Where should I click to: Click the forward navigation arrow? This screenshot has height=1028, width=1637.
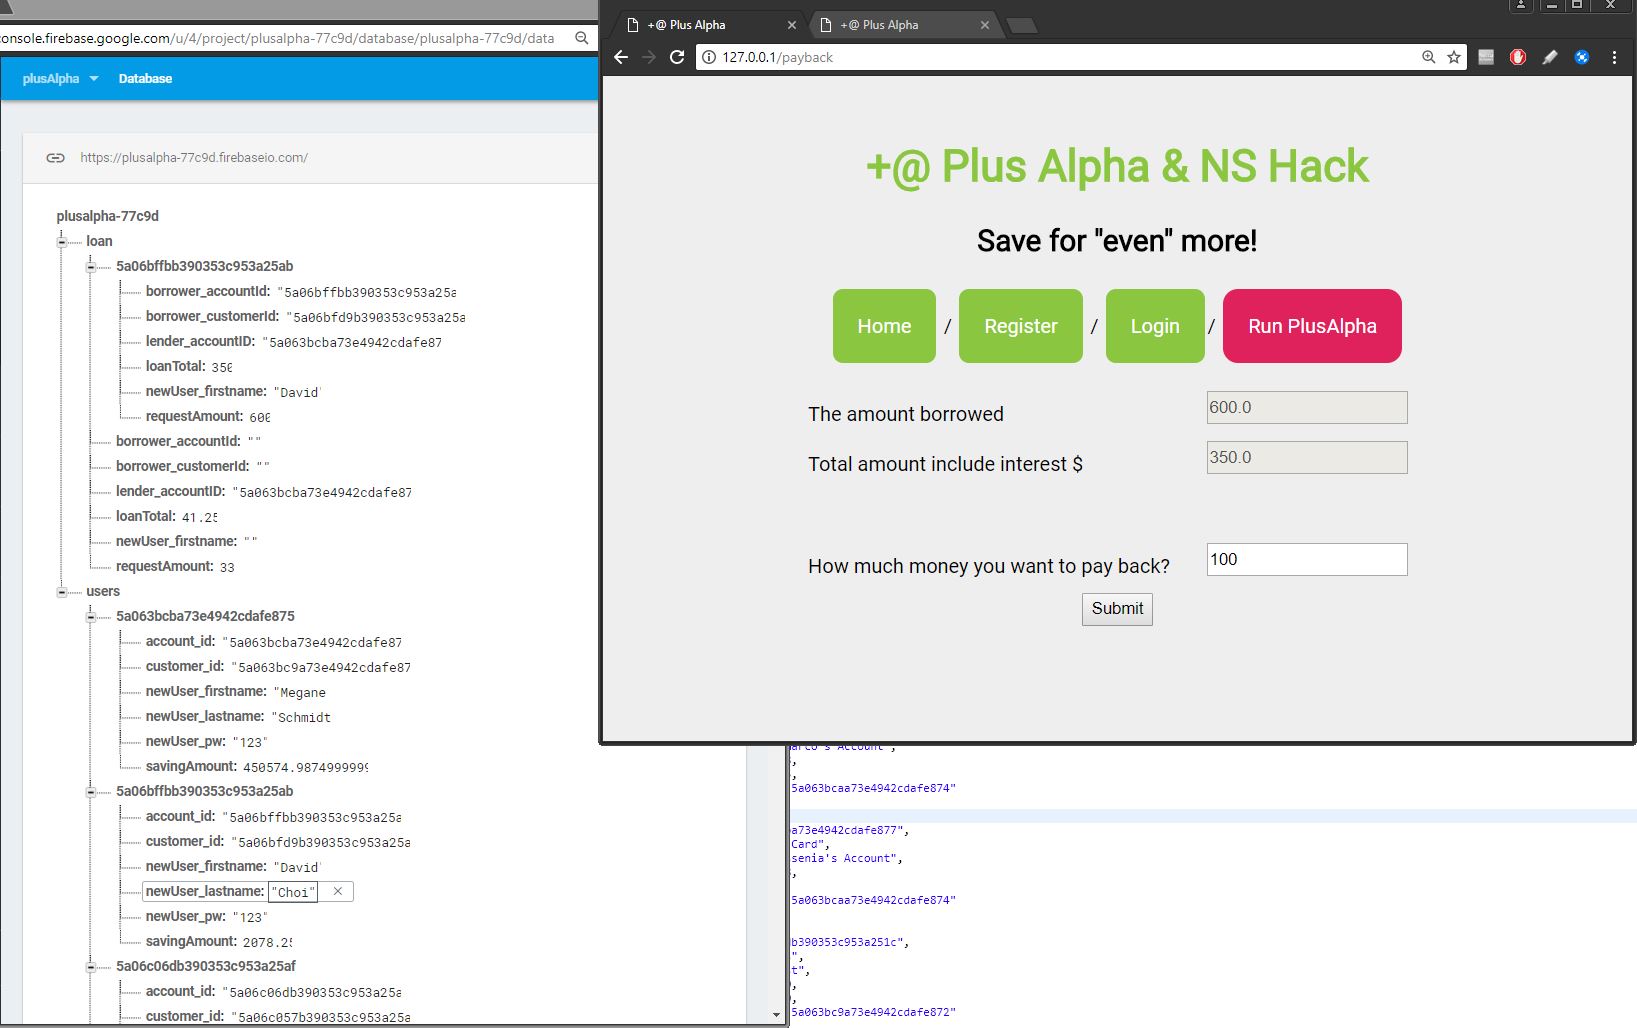tap(649, 57)
